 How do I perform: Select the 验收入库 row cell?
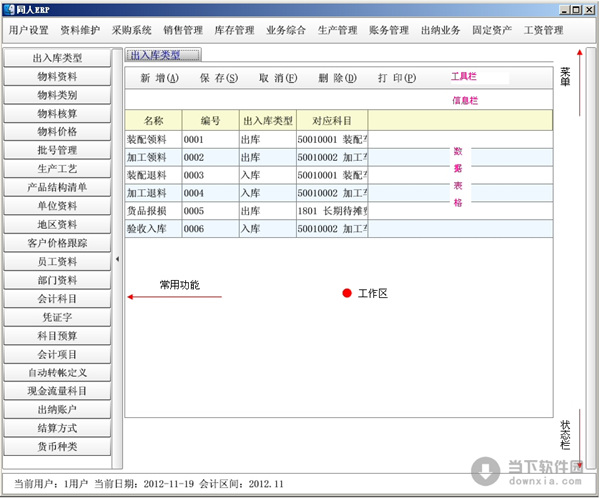(153, 229)
